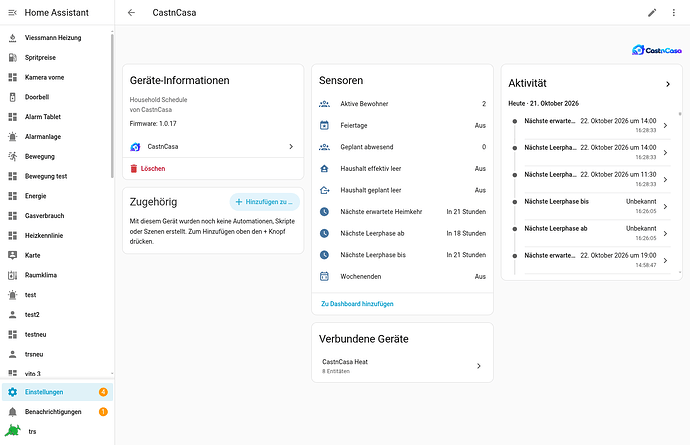690x445 pixels.
Task: Click the CastnCasa logo in top right
Action: [x=657, y=50]
